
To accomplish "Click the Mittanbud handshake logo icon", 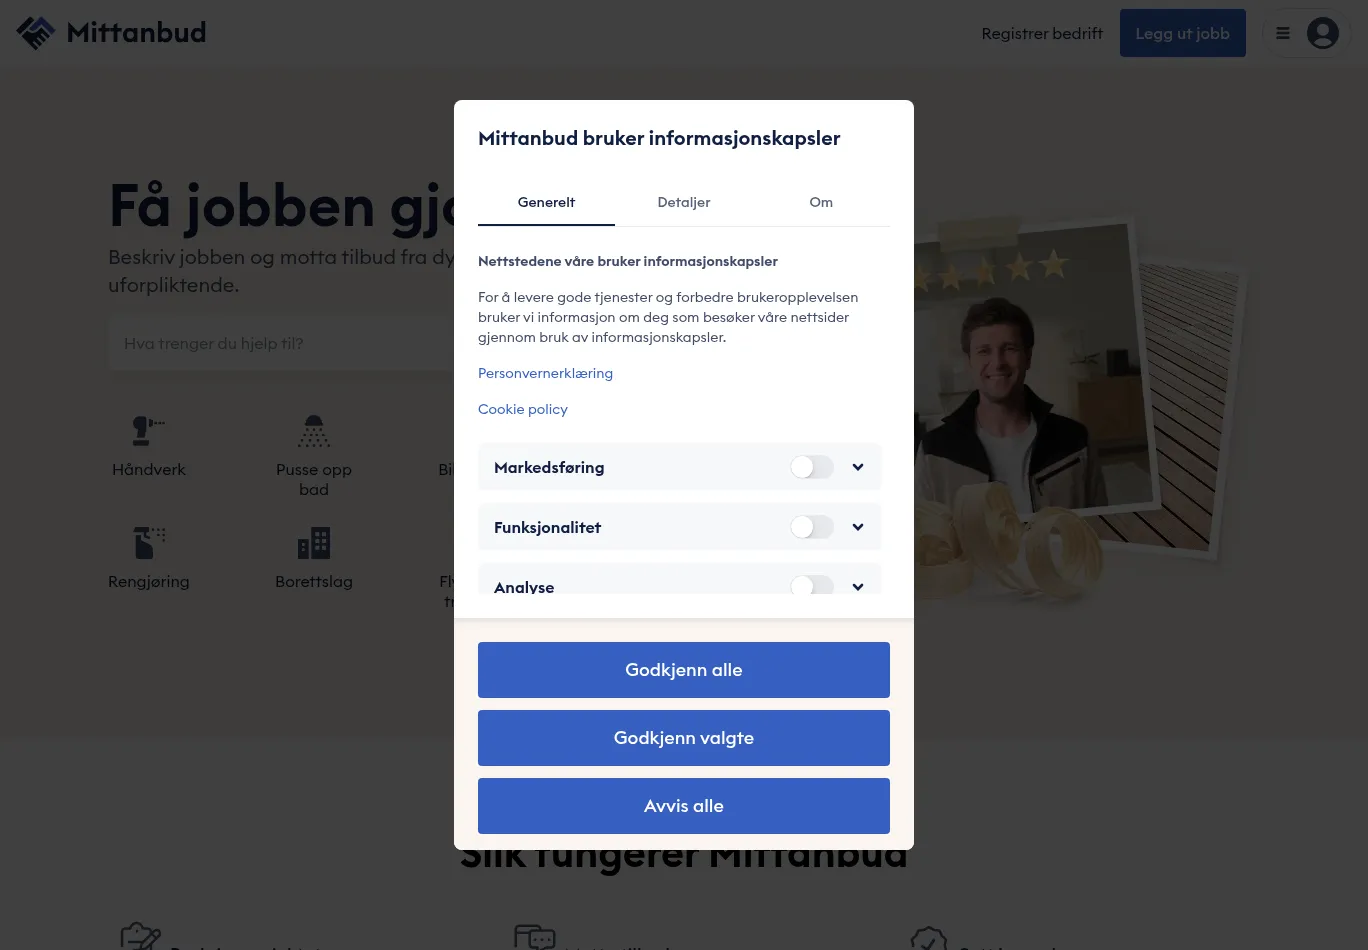I will (36, 33).
